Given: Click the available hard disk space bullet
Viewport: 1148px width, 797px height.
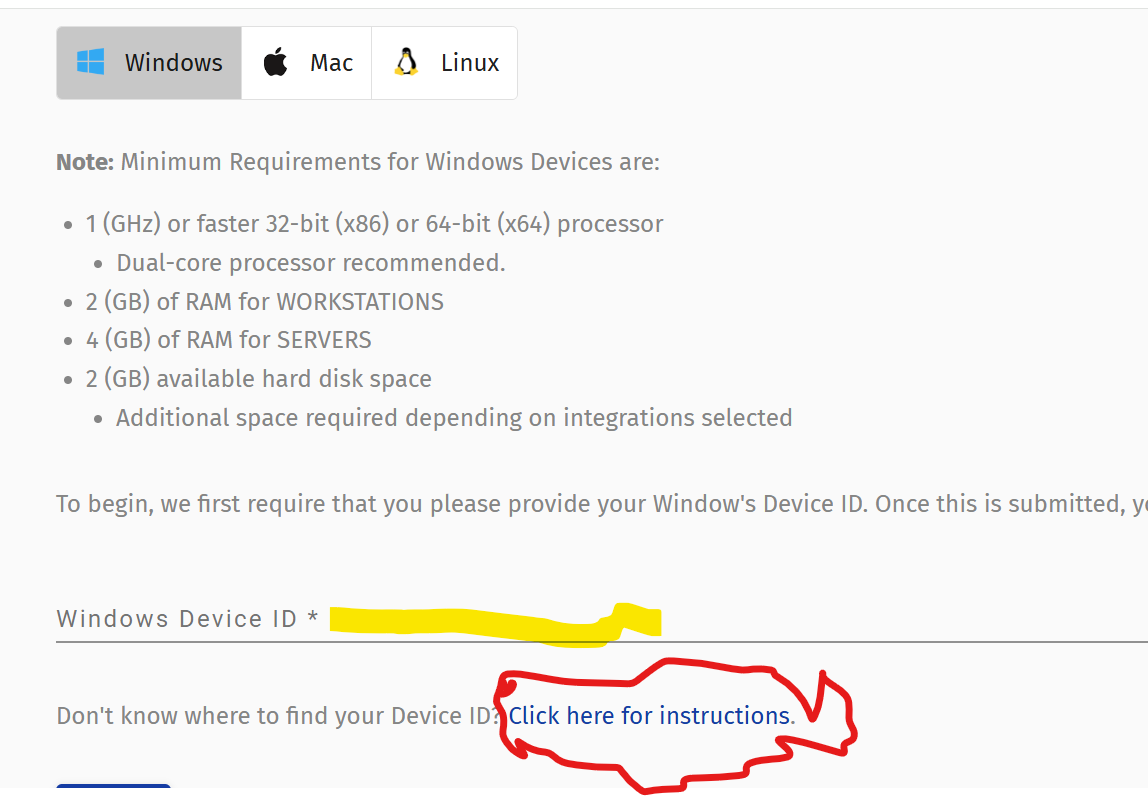Looking at the screenshot, I should coord(259,379).
